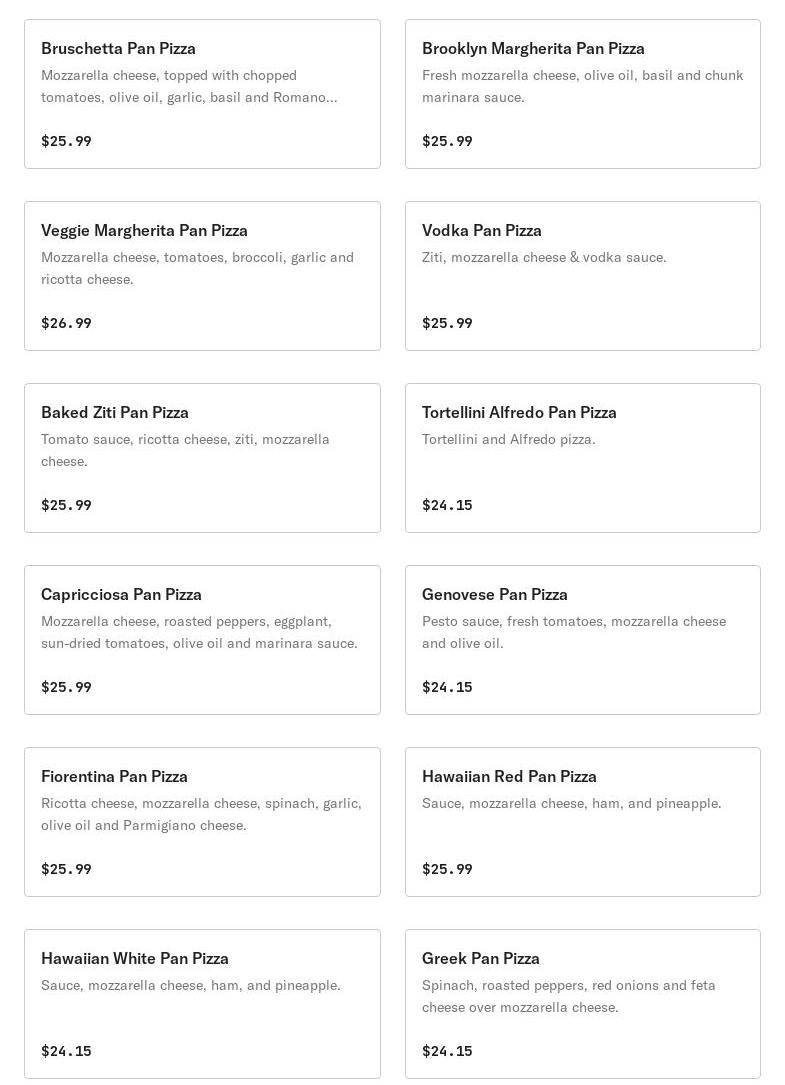The width and height of the screenshot is (785, 1085).
Task: Click truncated Bruschetta description ending Romano…
Action: 189,86
